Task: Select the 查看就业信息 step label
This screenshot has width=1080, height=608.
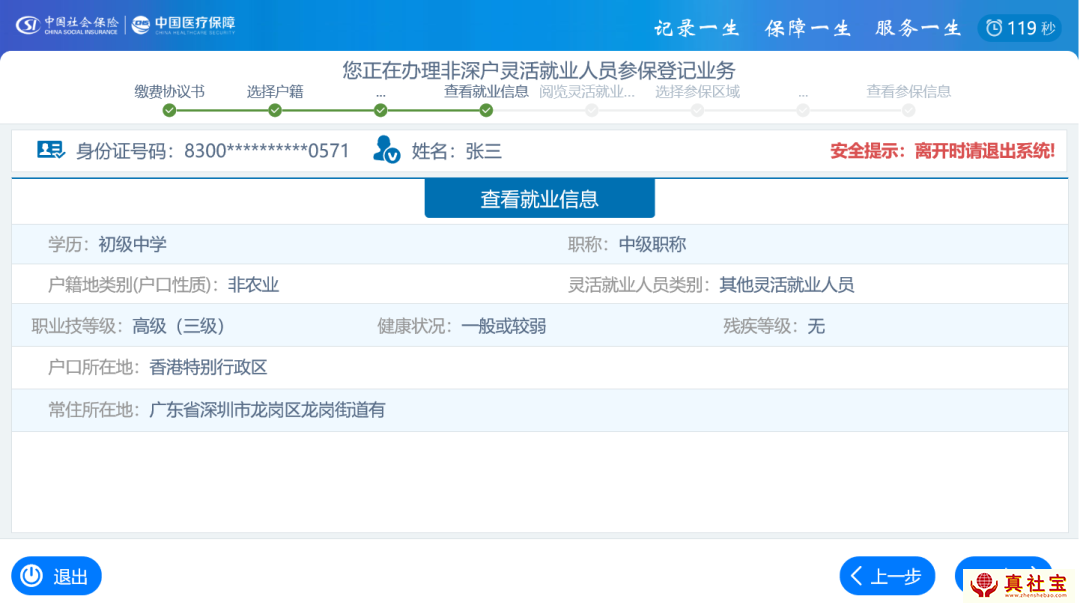Action: click(486, 91)
